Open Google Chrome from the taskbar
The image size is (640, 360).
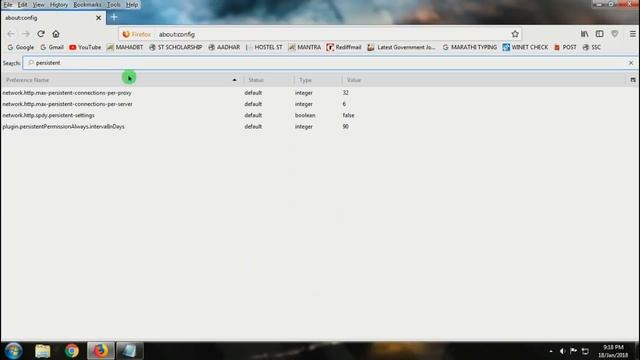[x=72, y=351]
